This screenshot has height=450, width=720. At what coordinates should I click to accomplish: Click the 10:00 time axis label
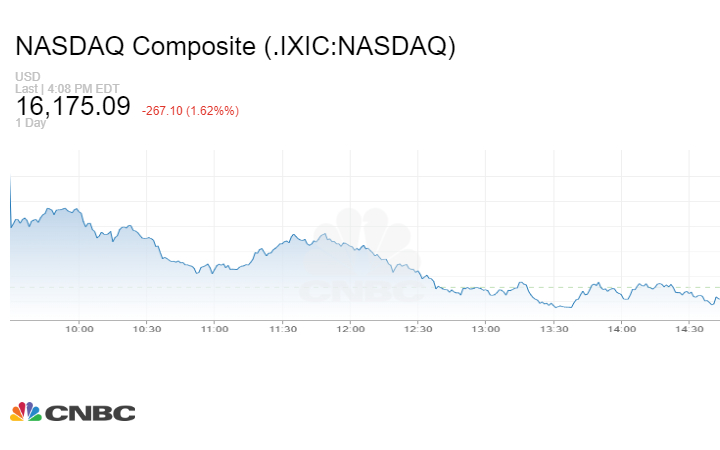(x=79, y=329)
